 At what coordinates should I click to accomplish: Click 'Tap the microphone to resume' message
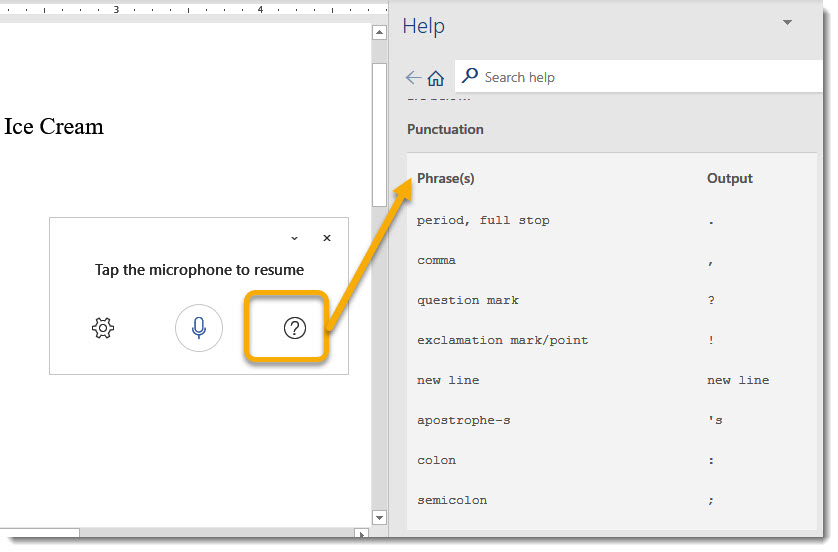(x=199, y=270)
